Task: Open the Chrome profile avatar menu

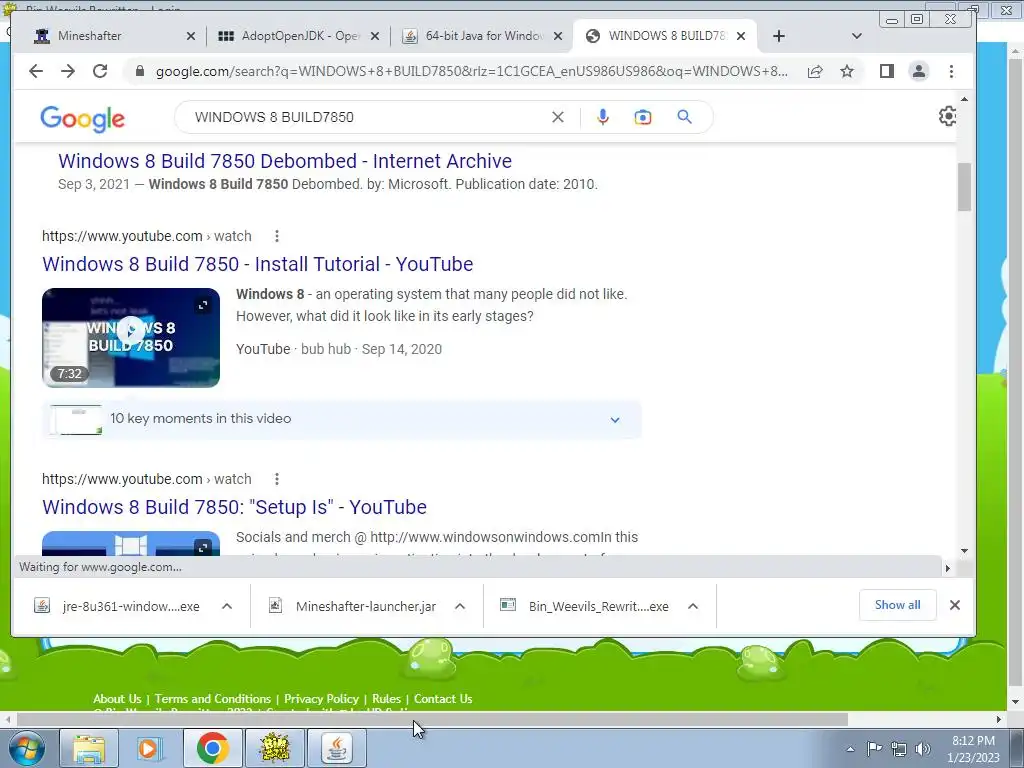Action: (x=919, y=71)
